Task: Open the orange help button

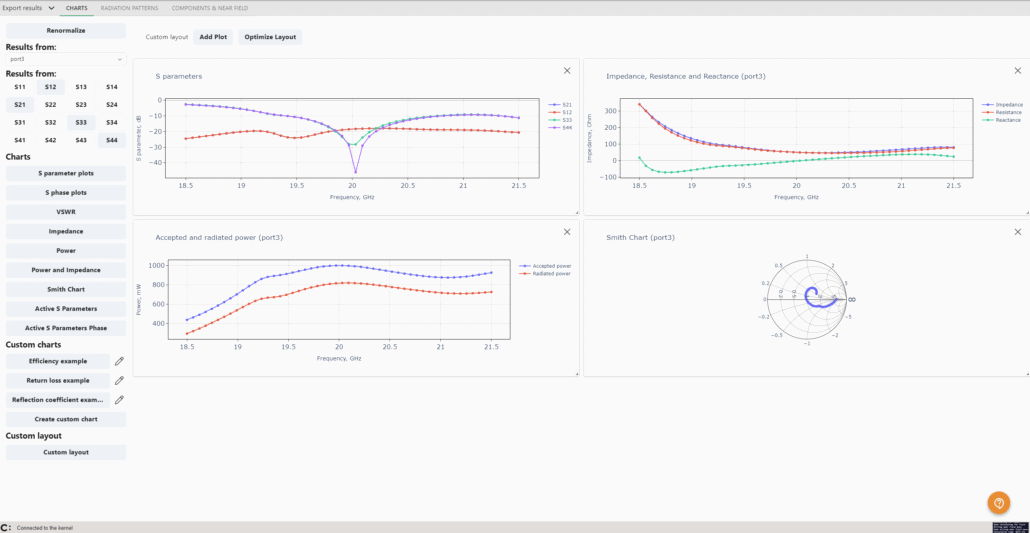Action: 998,503
